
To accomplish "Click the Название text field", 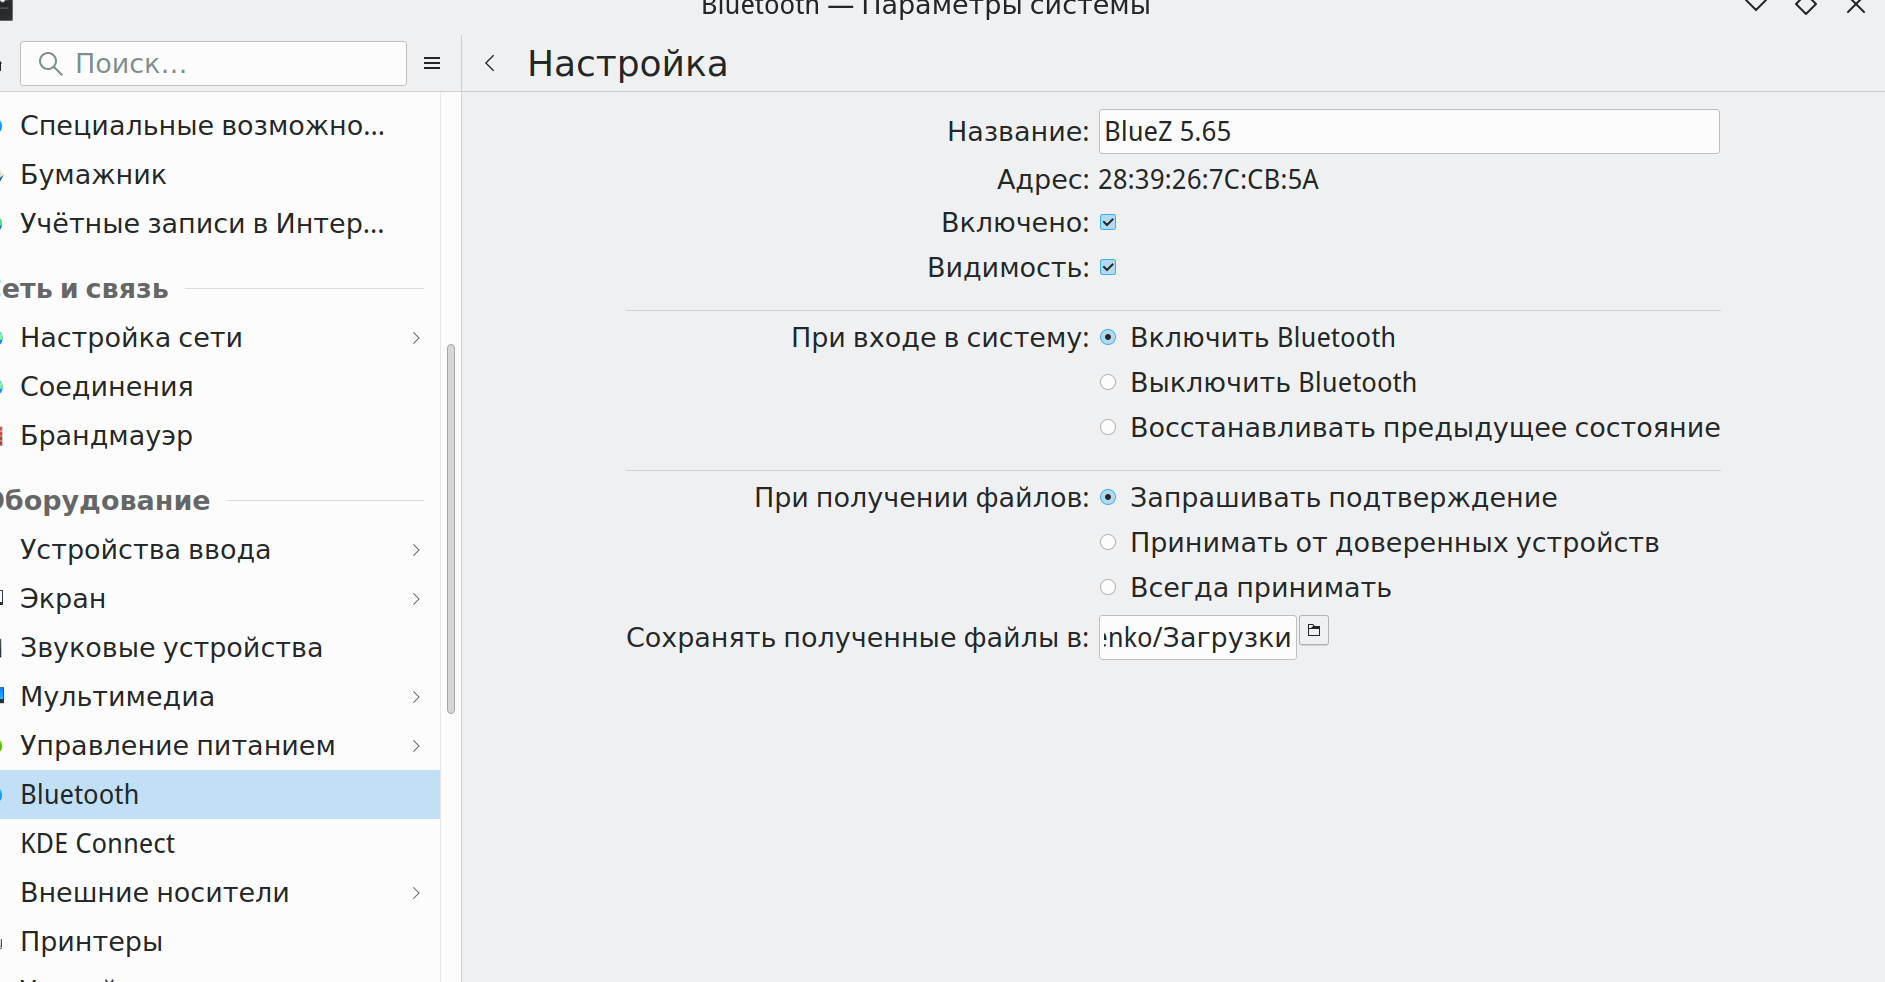I will click(1408, 132).
